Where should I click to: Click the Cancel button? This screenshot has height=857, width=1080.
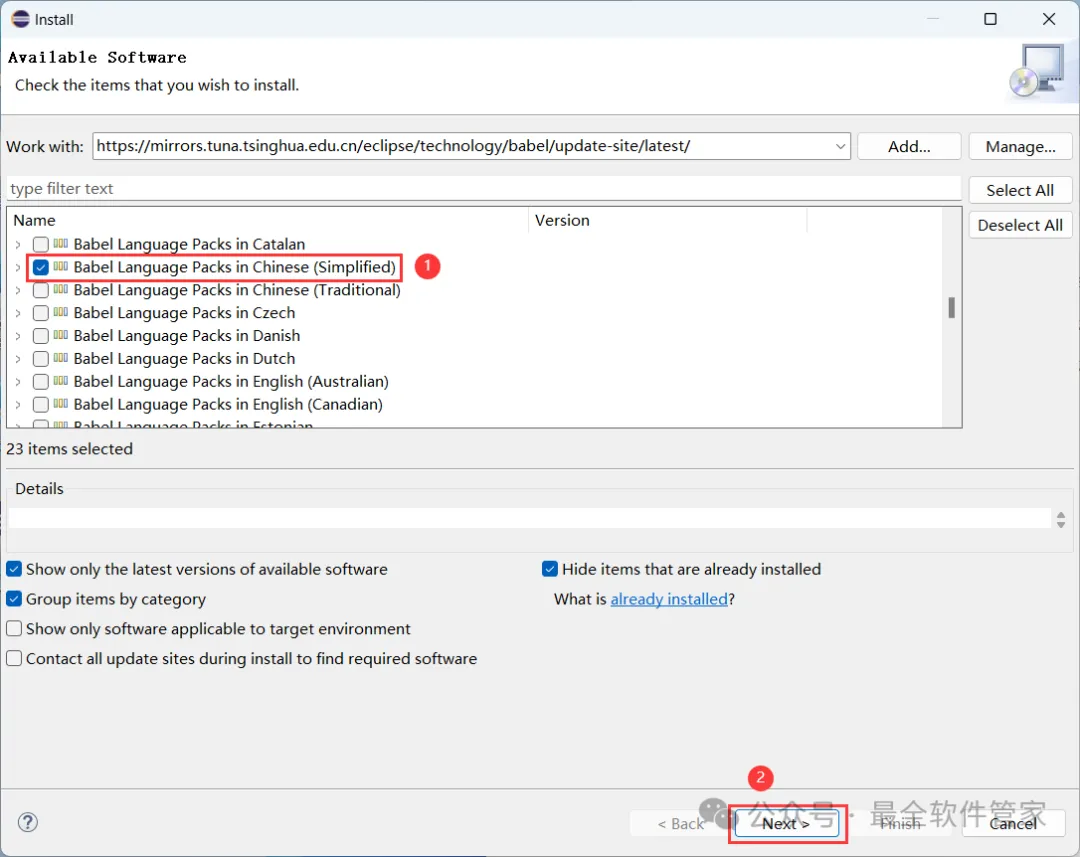(x=1013, y=823)
